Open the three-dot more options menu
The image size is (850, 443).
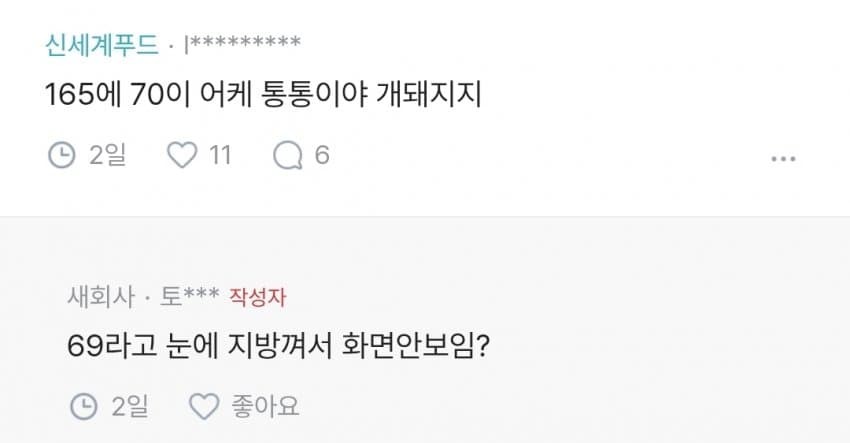pos(783,158)
